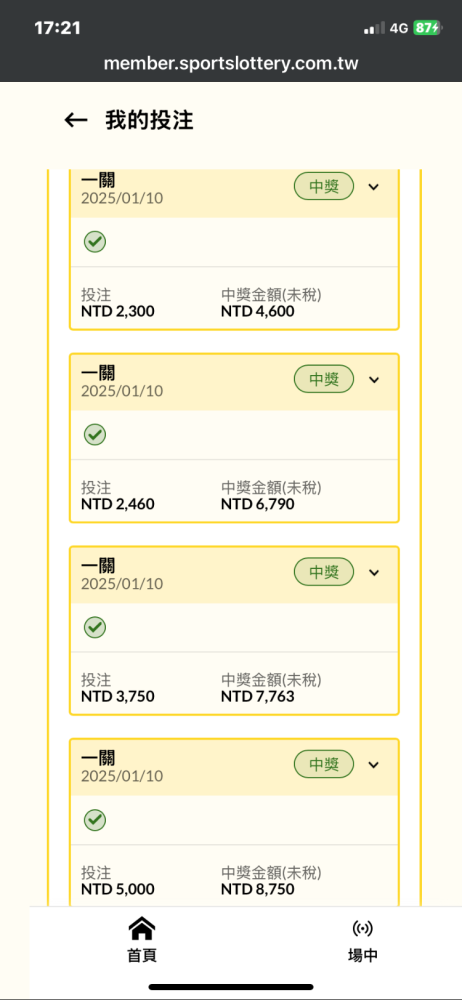The image size is (462, 1000).
Task: Open the 場中 live broadcast icon
Action: 362,929
